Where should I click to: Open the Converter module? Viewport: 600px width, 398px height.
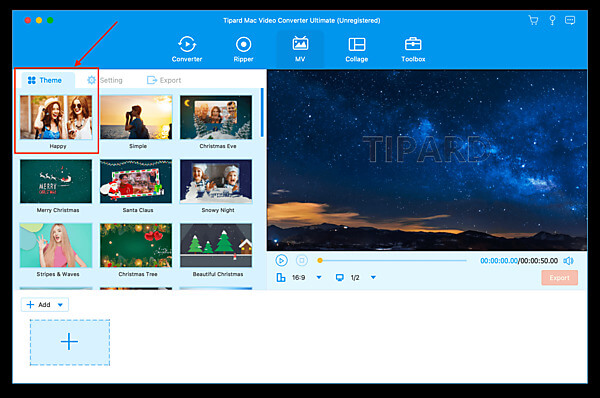pyautogui.click(x=187, y=49)
